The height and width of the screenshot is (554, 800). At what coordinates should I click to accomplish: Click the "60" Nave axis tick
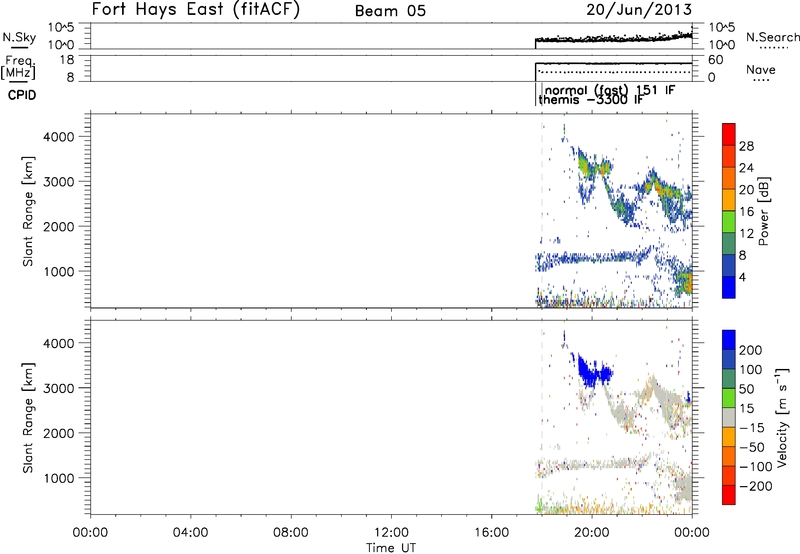(716, 60)
